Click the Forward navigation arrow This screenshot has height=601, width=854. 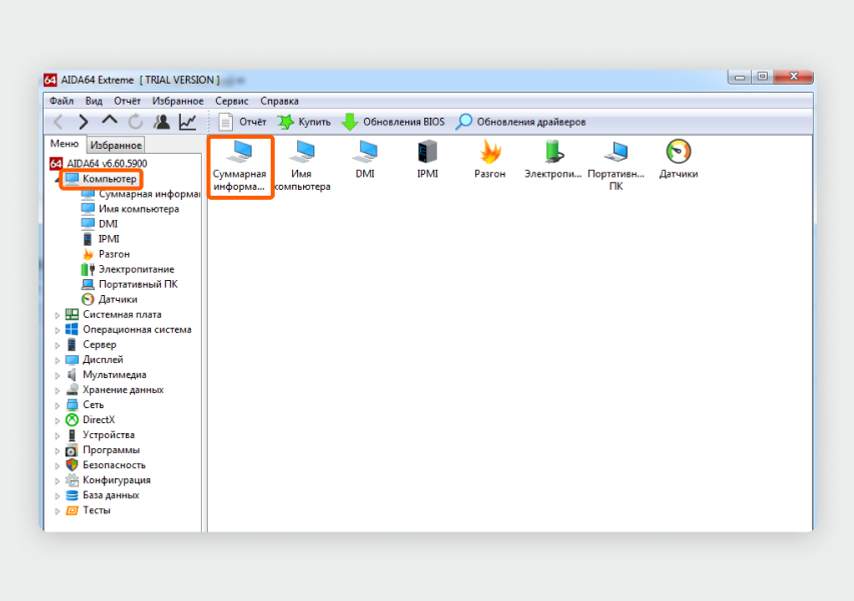[83, 122]
